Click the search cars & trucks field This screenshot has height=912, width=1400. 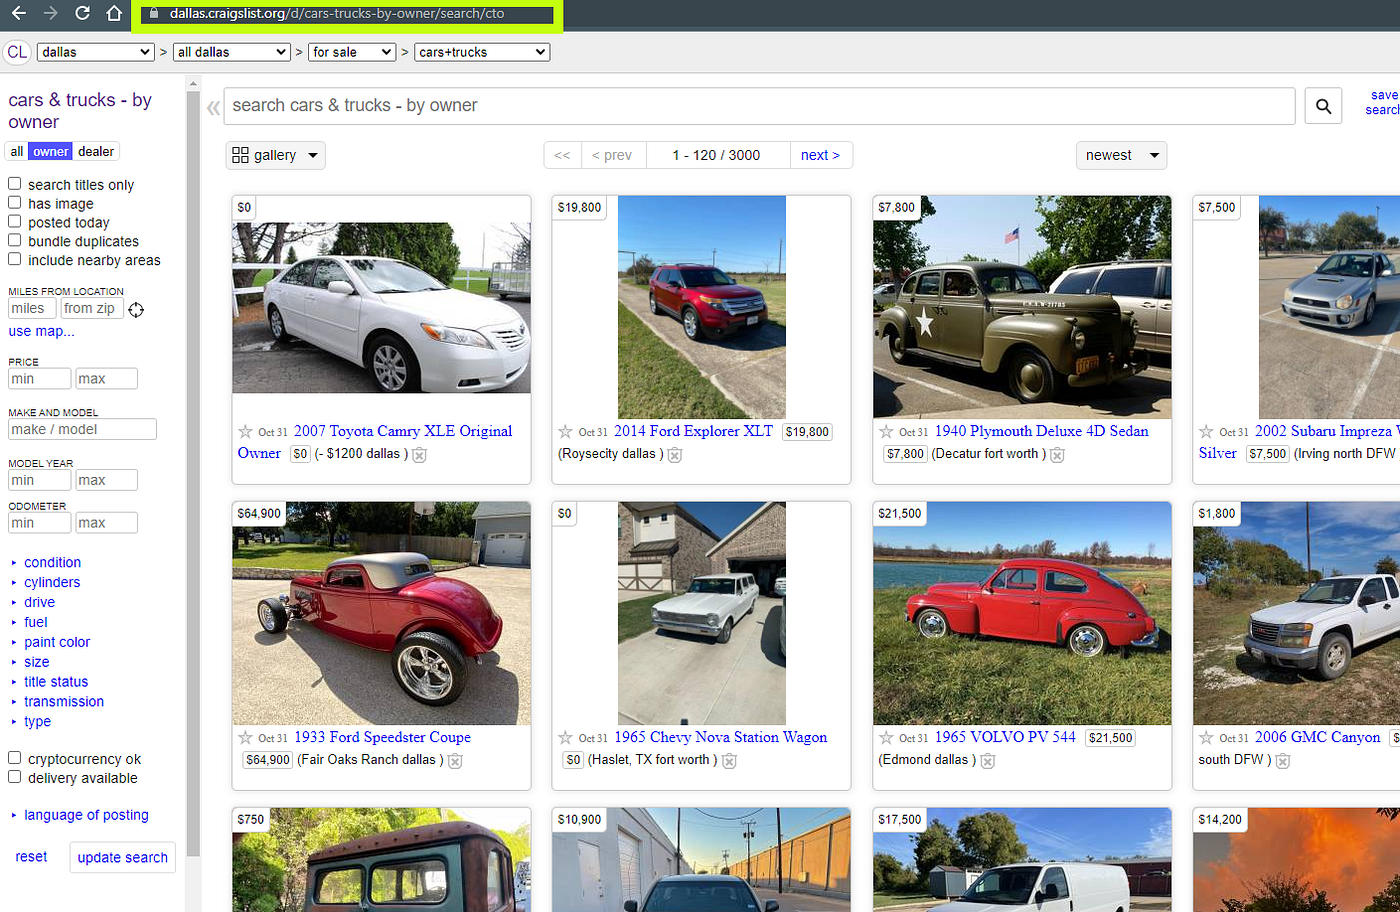click(x=760, y=106)
